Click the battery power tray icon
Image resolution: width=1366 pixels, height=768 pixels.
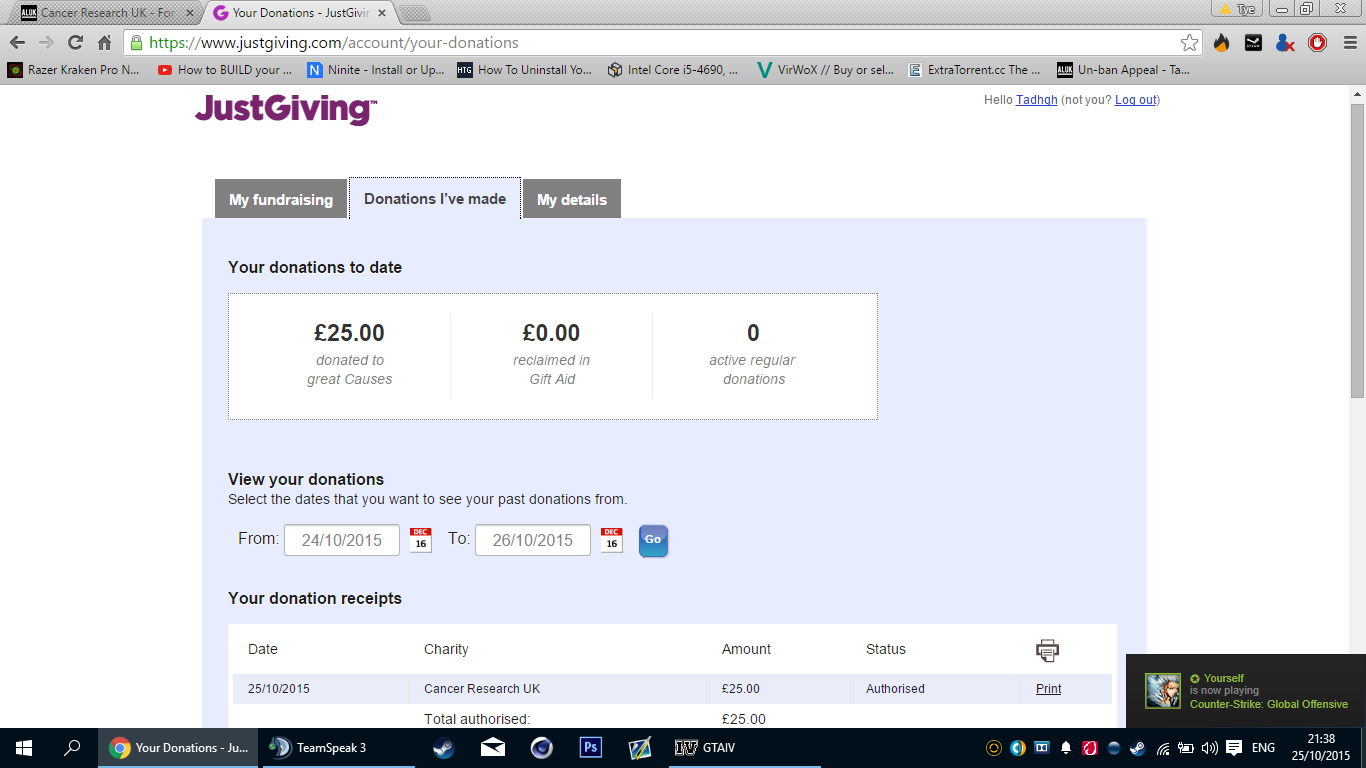point(1186,748)
